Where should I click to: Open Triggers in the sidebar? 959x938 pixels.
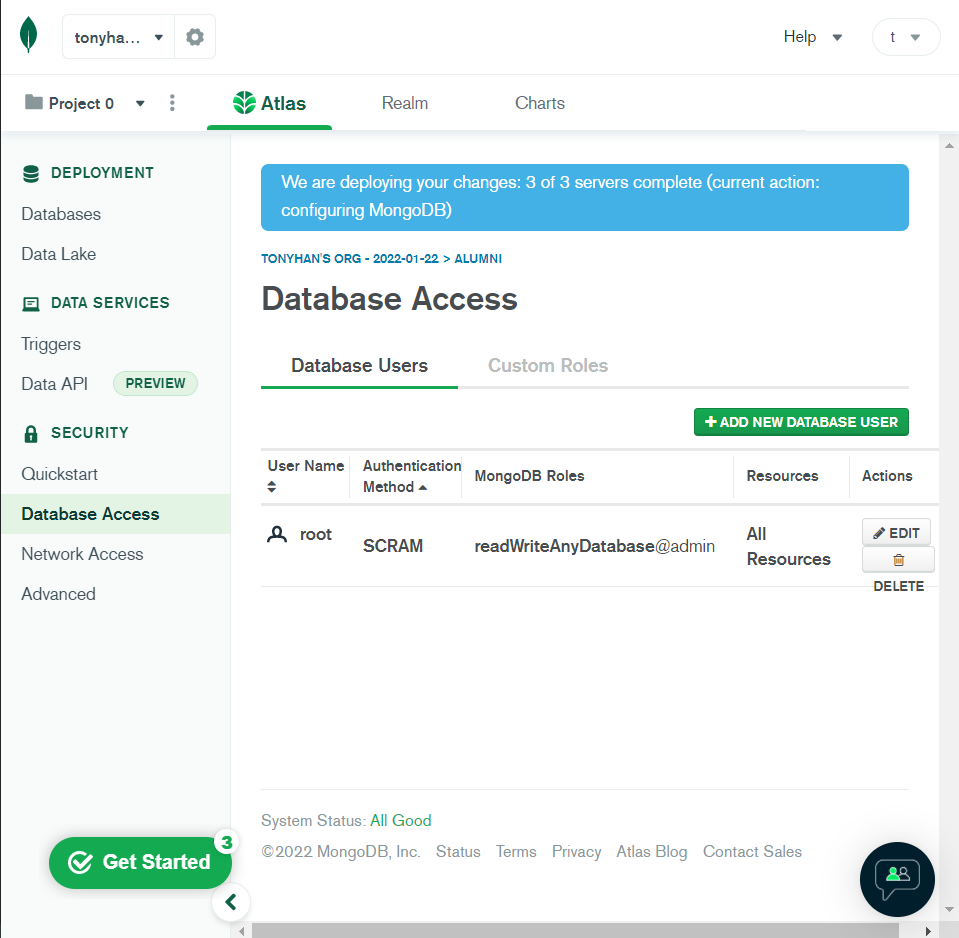51,344
